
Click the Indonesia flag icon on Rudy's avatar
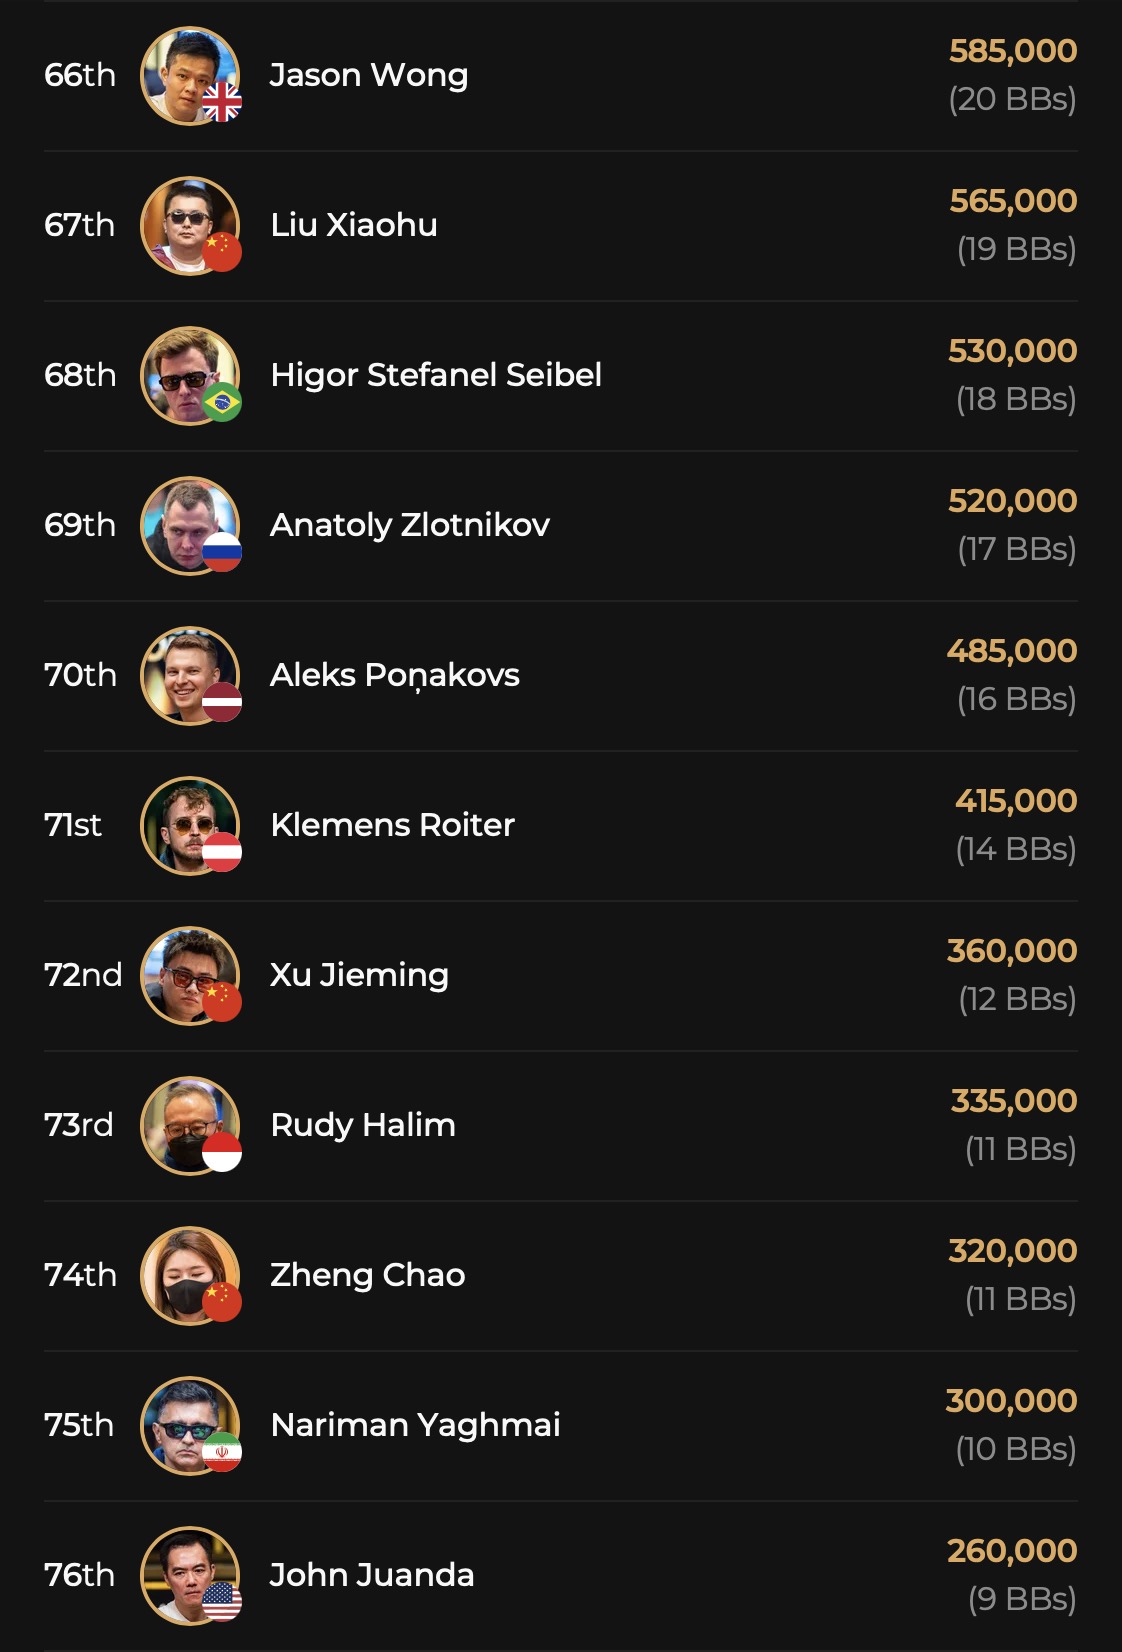[222, 1152]
